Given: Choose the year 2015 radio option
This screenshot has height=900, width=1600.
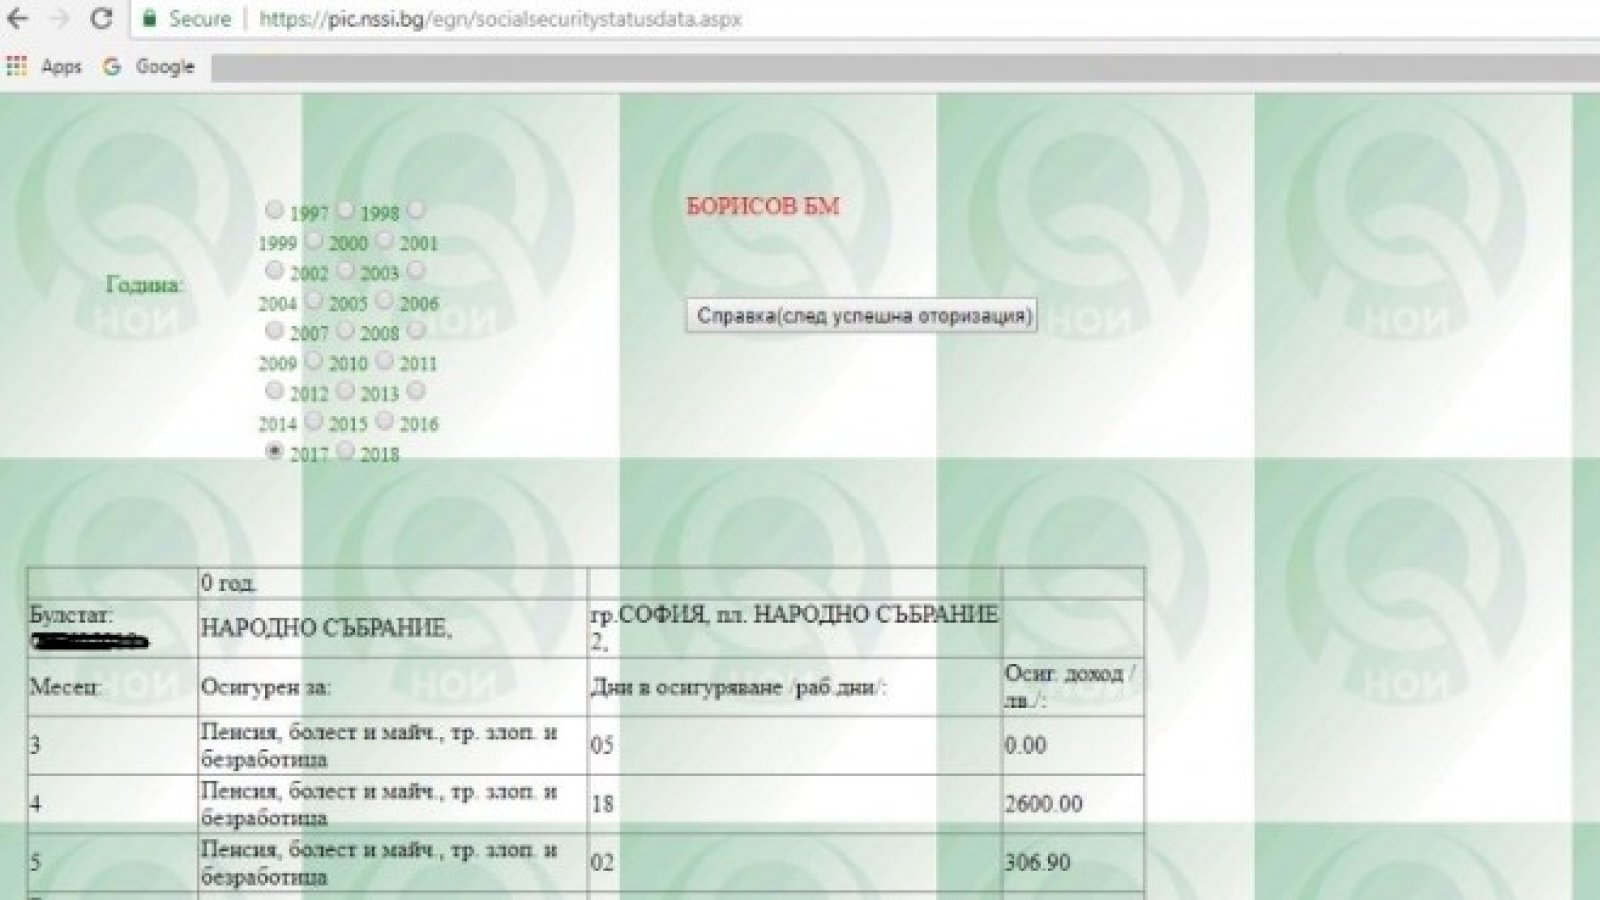Looking at the screenshot, I should point(313,421).
